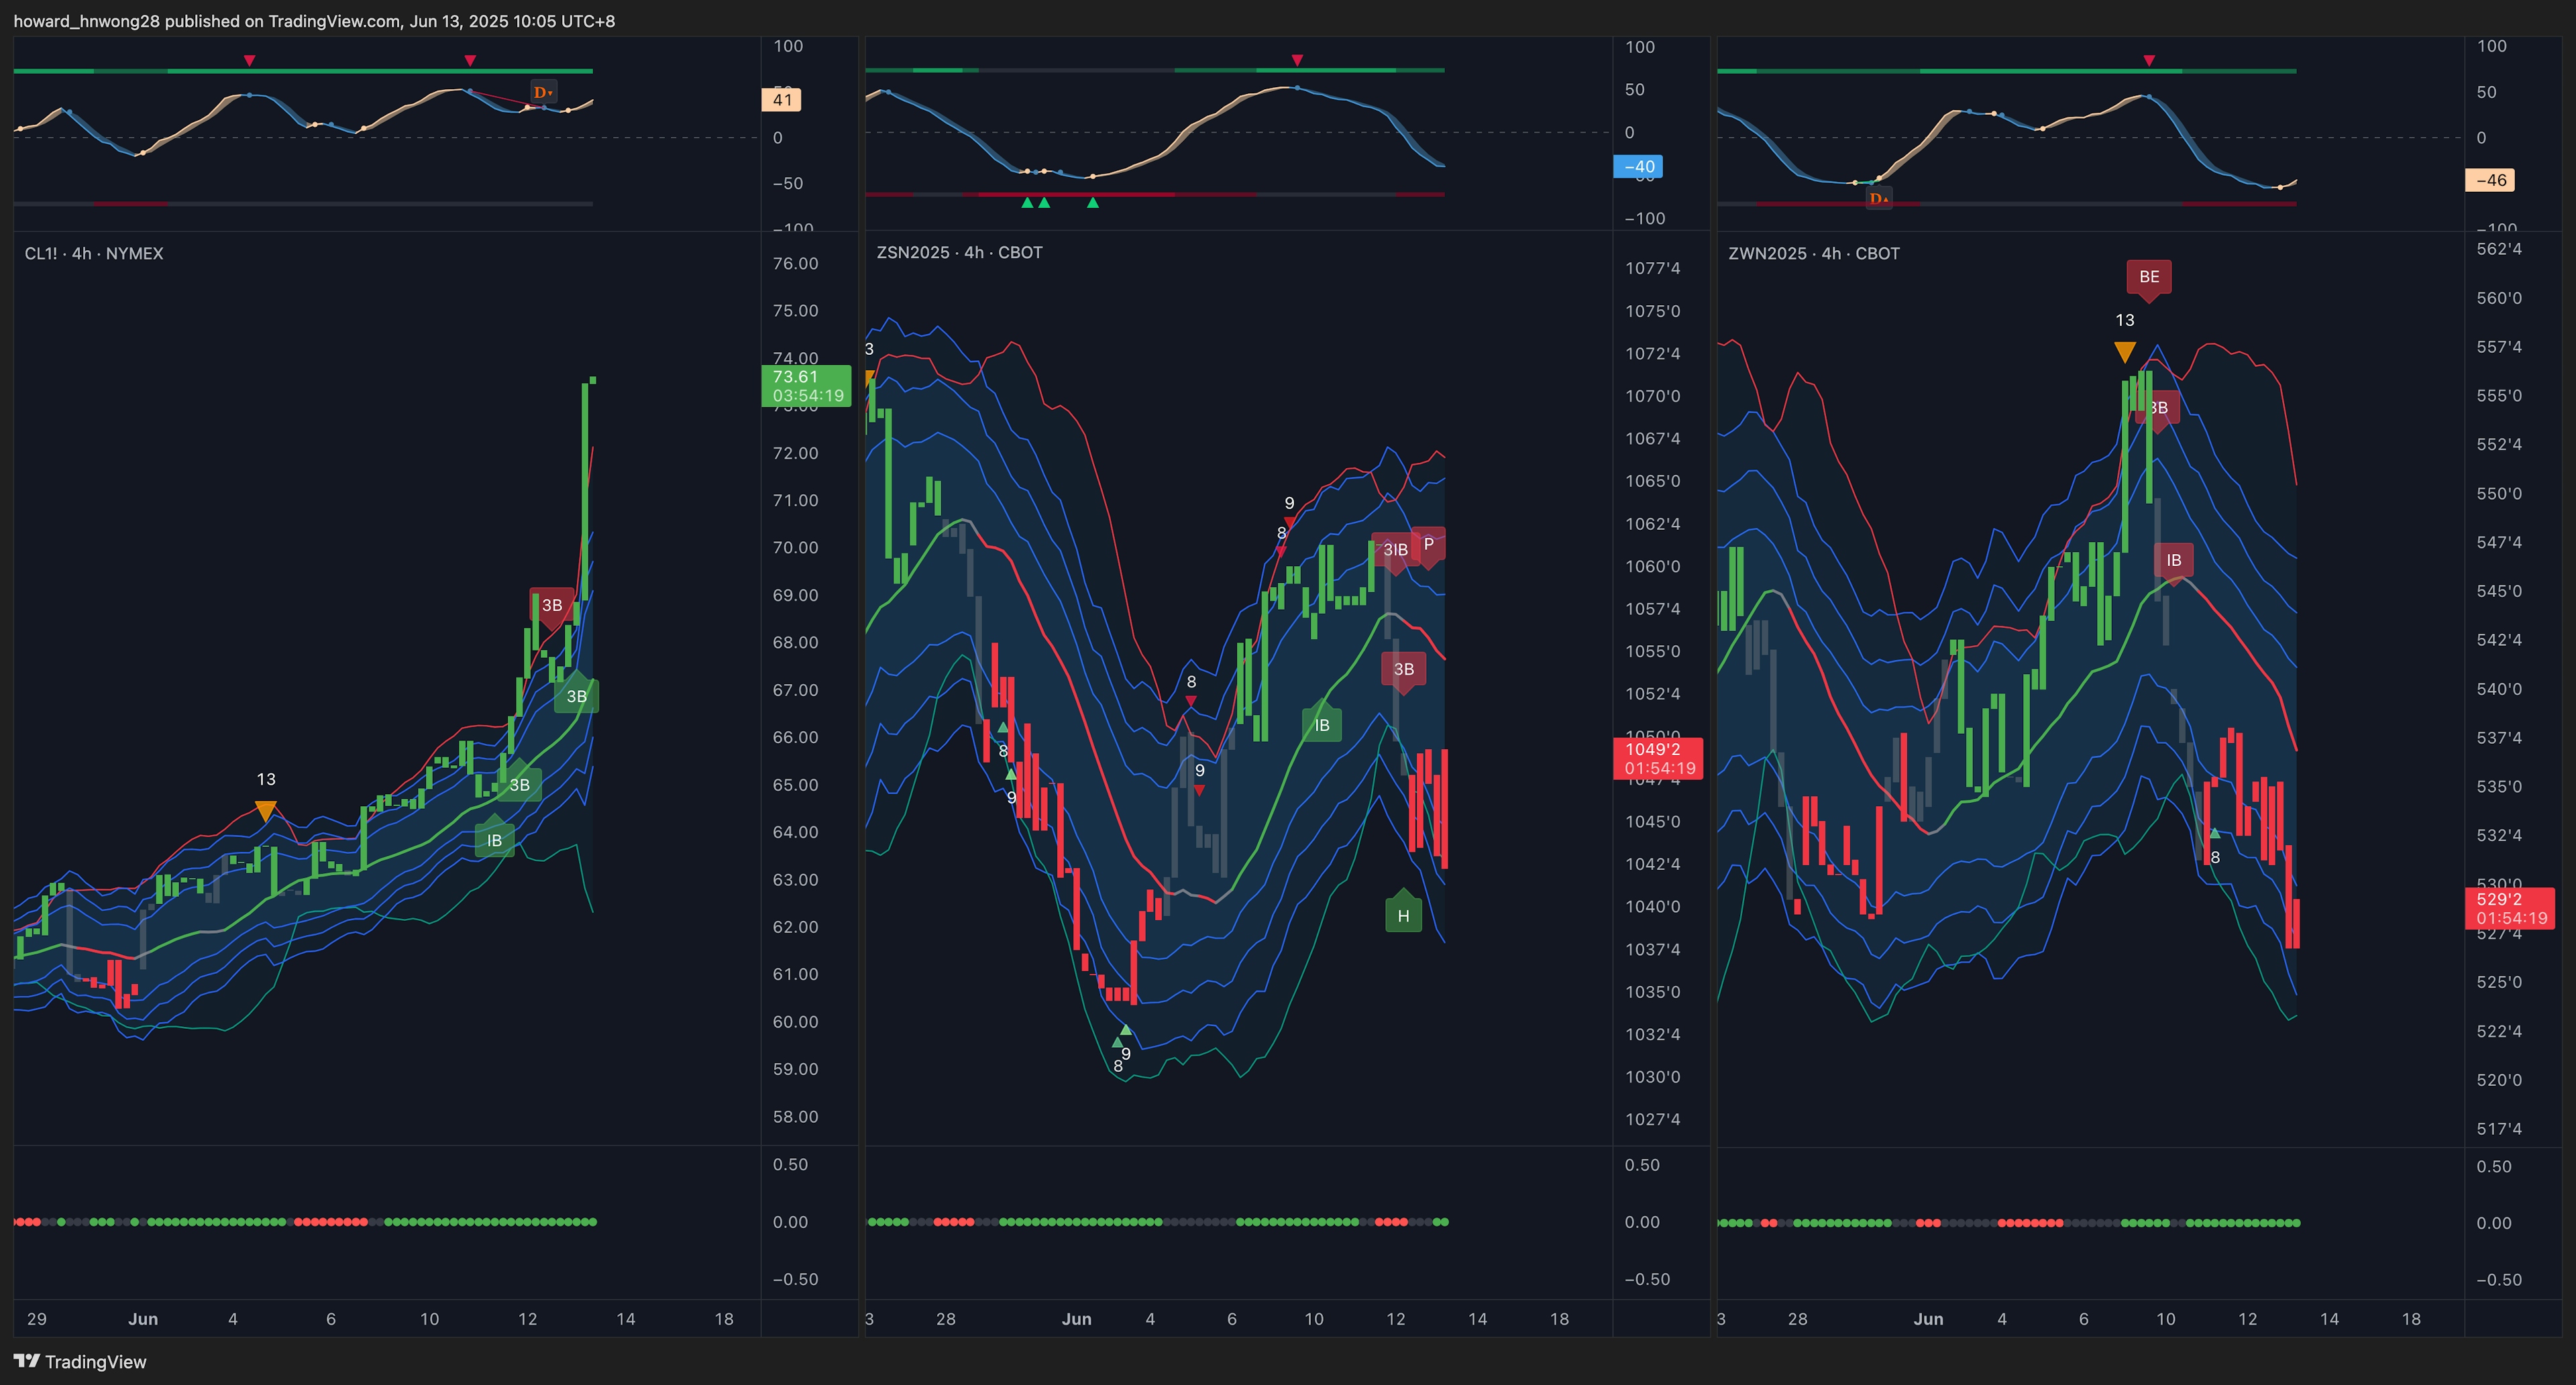The image size is (2576, 1385).
Task: Click the red P marker on soybean chart
Action: click(1428, 544)
